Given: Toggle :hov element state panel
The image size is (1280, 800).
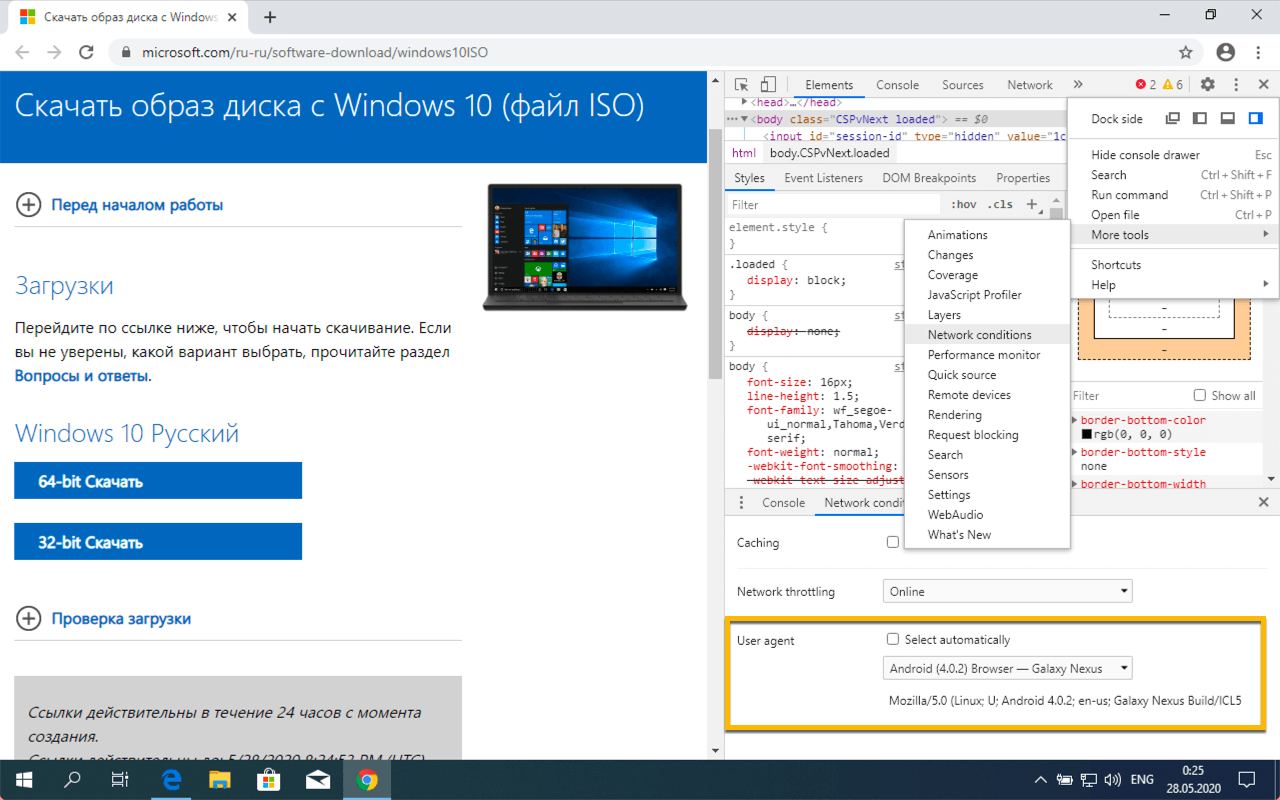Looking at the screenshot, I should coord(964,204).
